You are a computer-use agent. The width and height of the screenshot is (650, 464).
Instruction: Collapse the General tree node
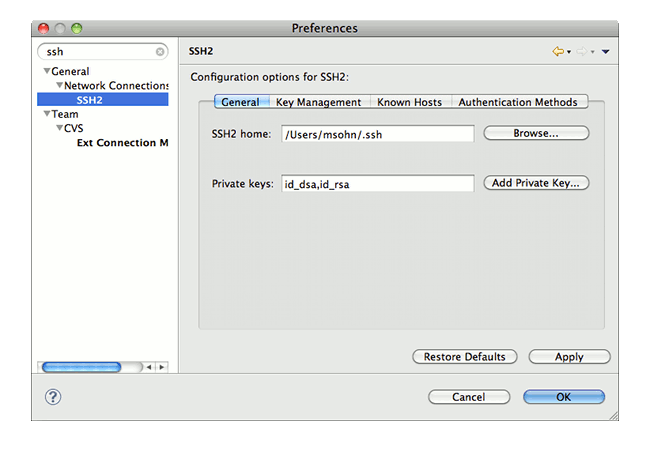coord(46,72)
